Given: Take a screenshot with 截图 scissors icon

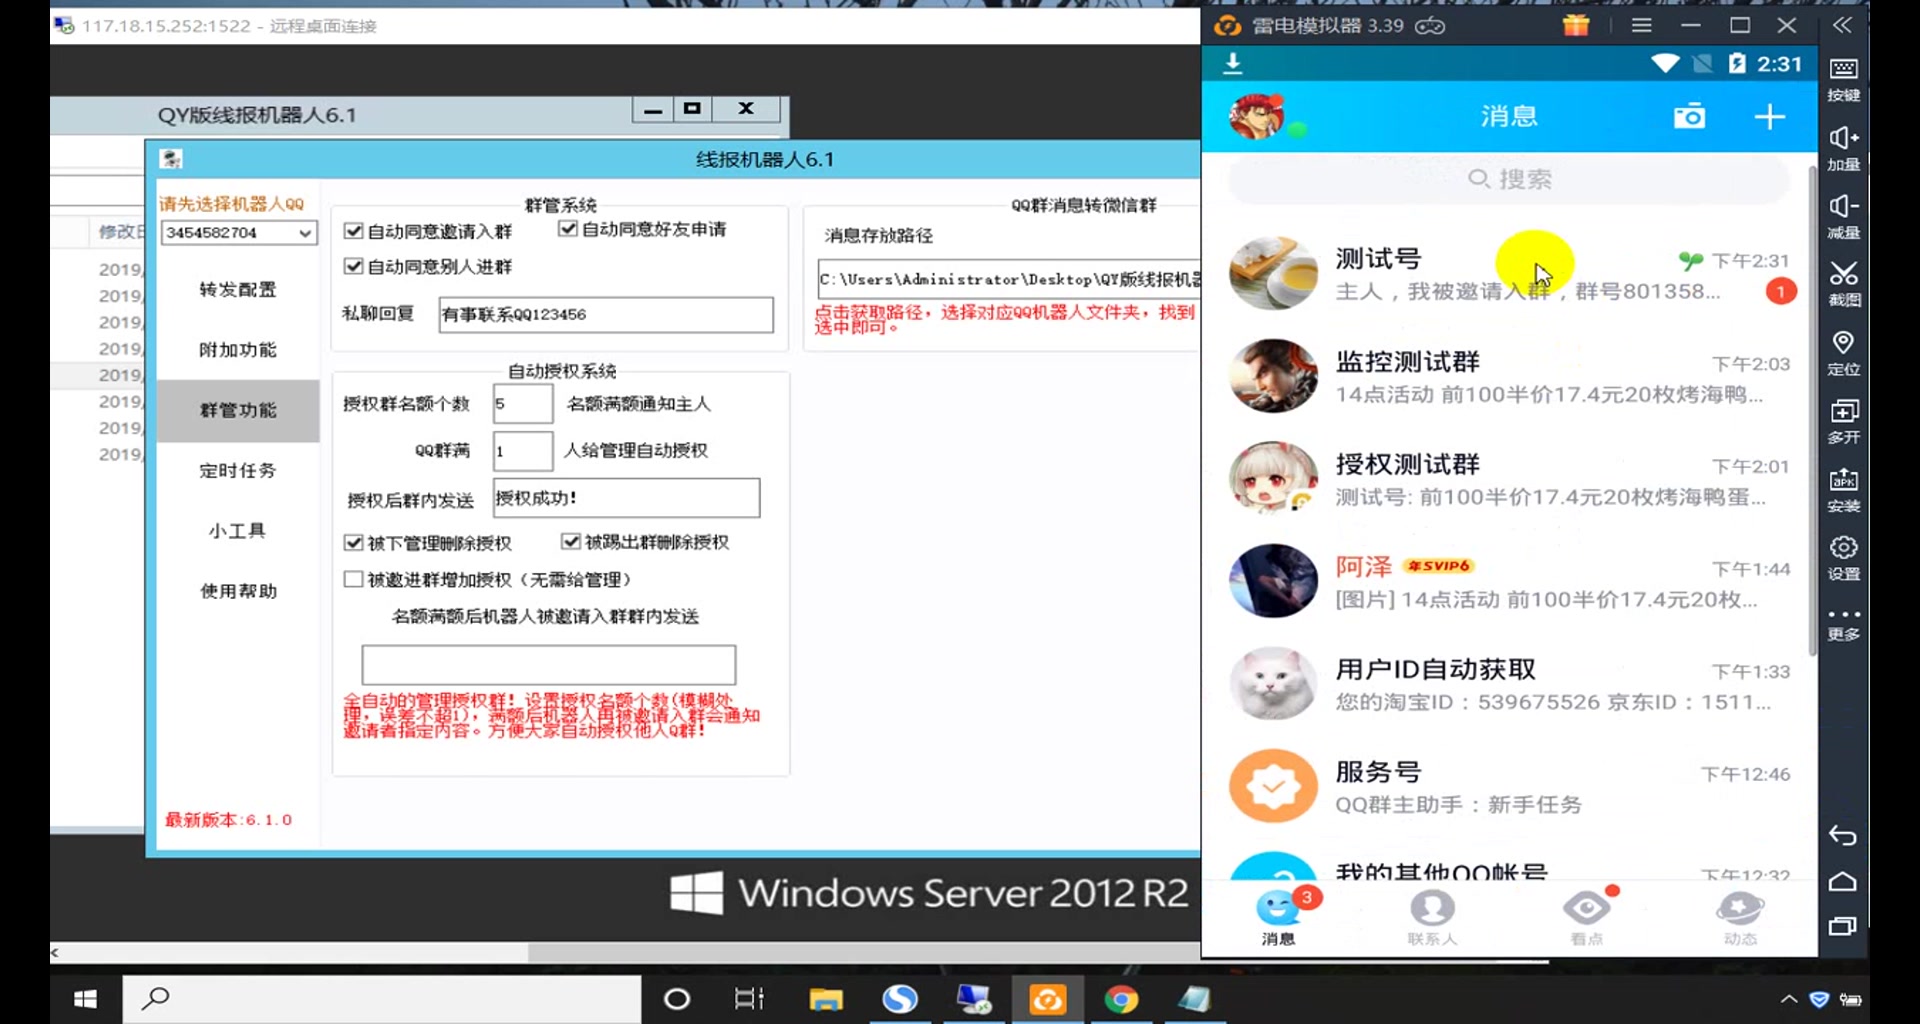Looking at the screenshot, I should pyautogui.click(x=1843, y=284).
